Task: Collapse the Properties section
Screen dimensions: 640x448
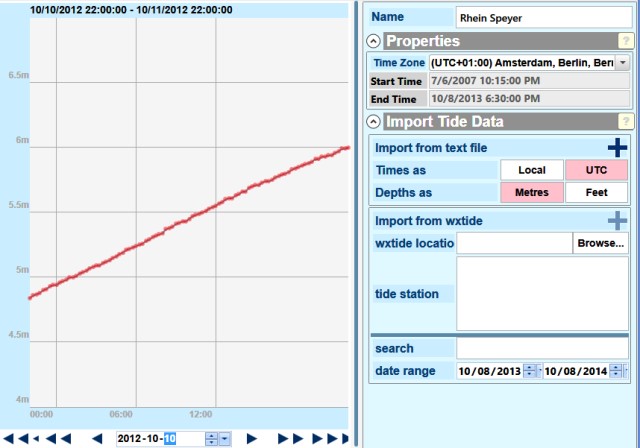Action: click(374, 42)
